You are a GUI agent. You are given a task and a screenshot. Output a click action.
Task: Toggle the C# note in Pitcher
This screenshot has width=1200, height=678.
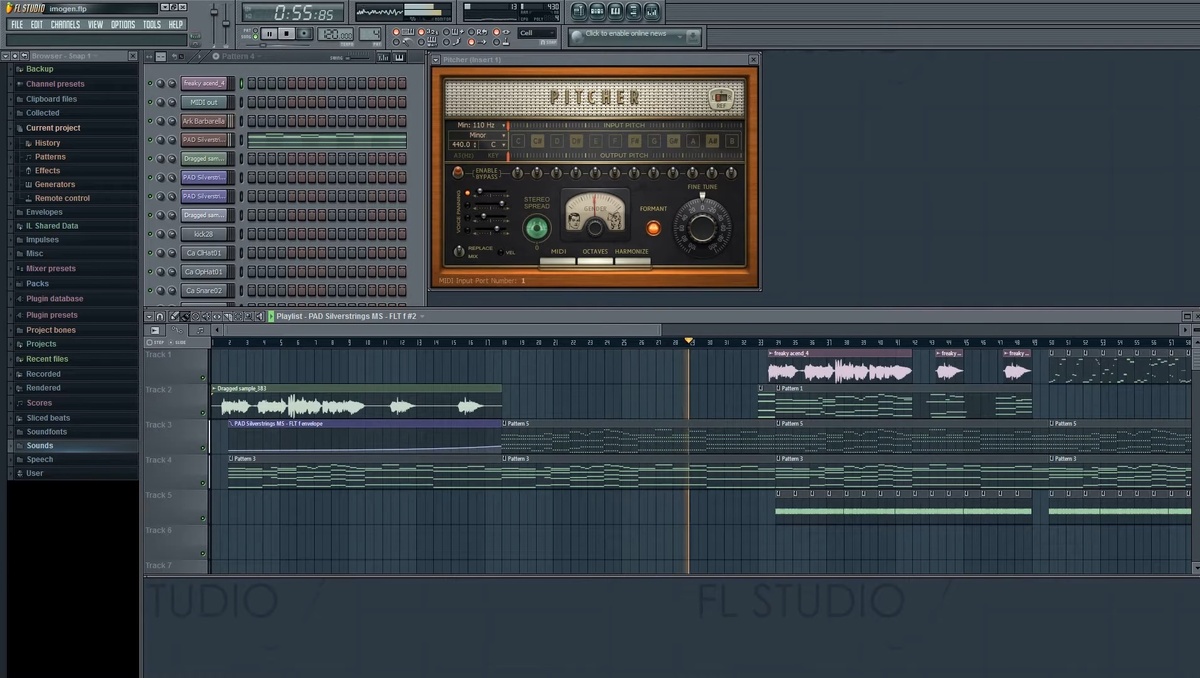click(537, 141)
